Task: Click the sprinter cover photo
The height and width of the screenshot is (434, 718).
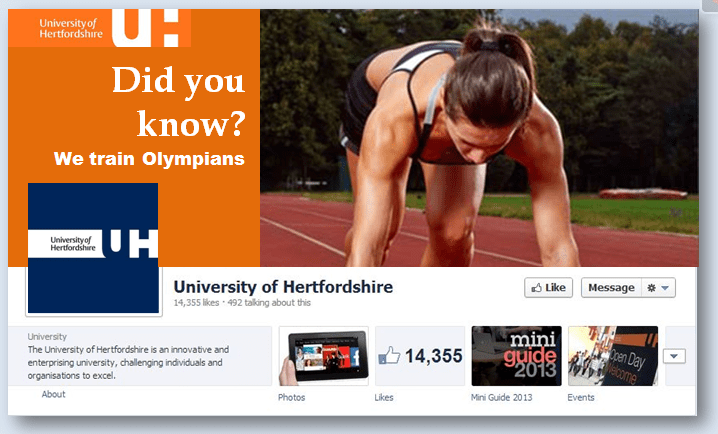Action: (479, 138)
